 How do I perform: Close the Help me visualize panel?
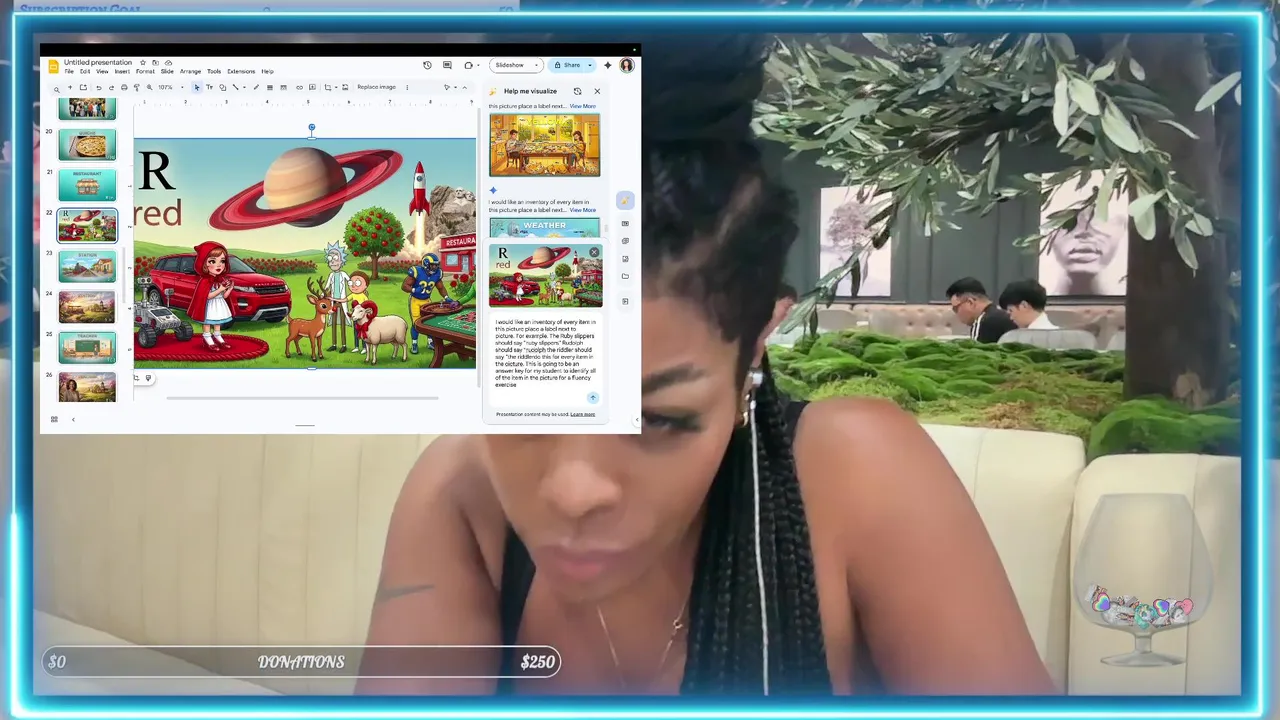[x=597, y=91]
